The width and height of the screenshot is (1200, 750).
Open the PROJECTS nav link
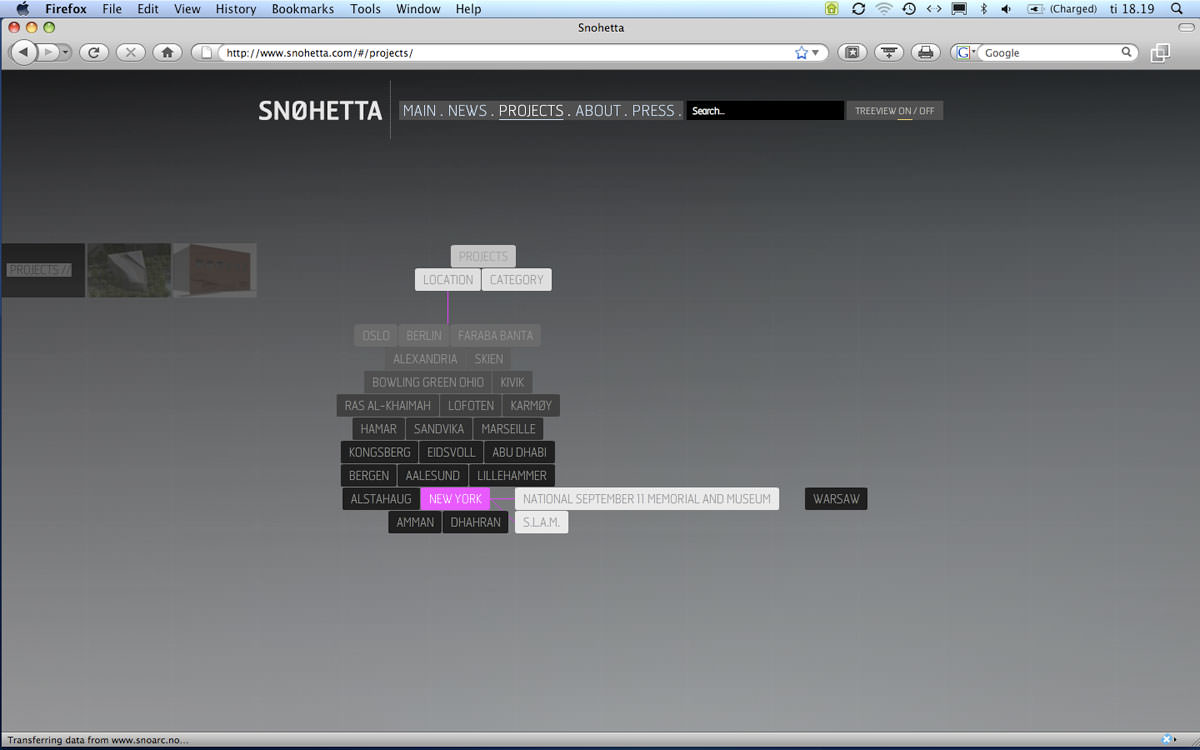[531, 111]
